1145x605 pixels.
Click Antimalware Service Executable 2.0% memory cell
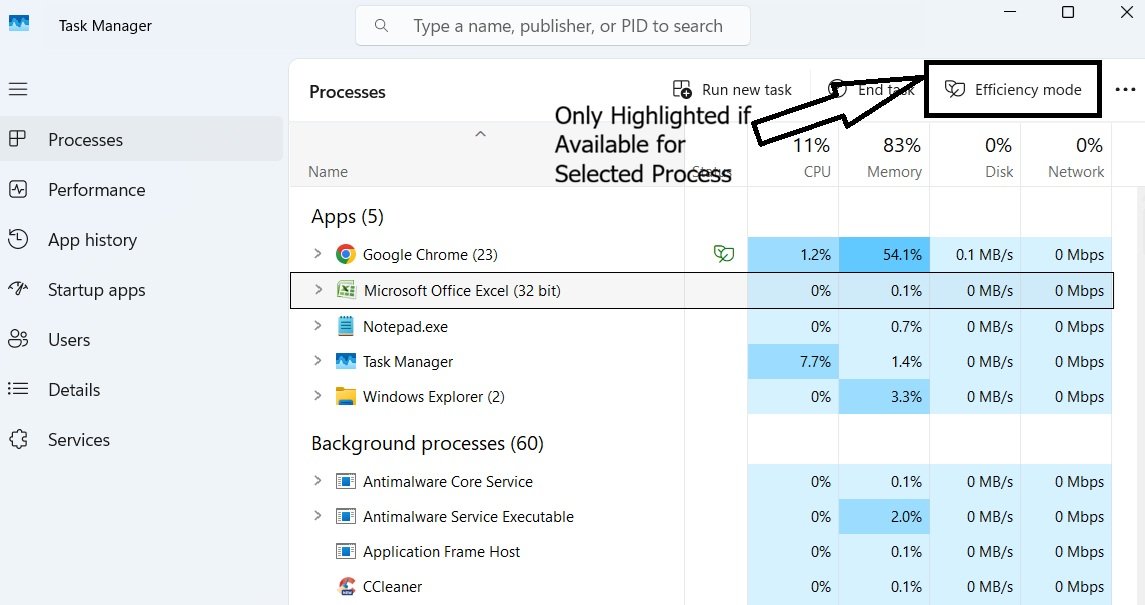[884, 517]
